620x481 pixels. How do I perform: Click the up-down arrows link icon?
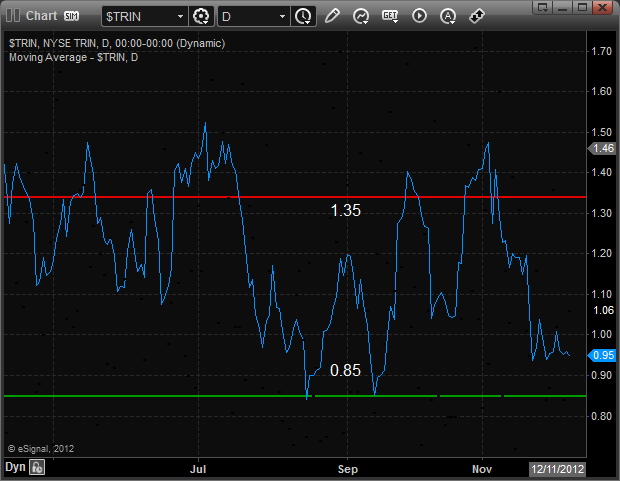(476, 16)
